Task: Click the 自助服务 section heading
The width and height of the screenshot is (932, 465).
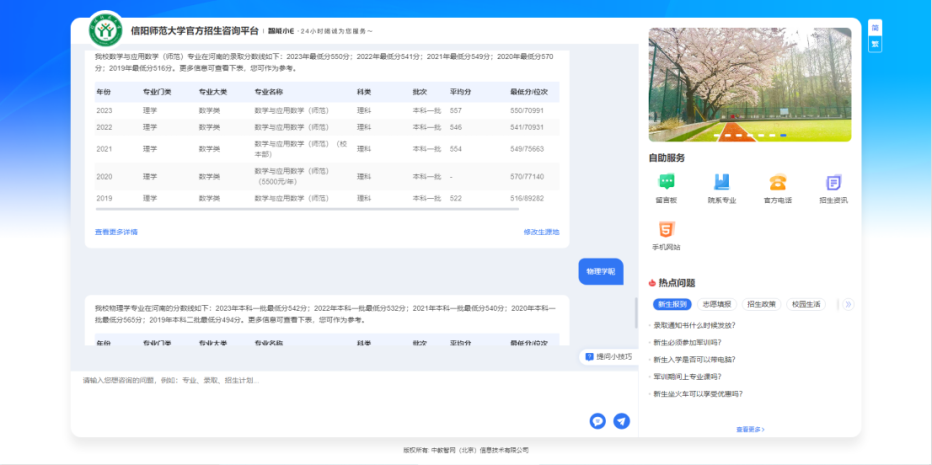Action: click(666, 158)
